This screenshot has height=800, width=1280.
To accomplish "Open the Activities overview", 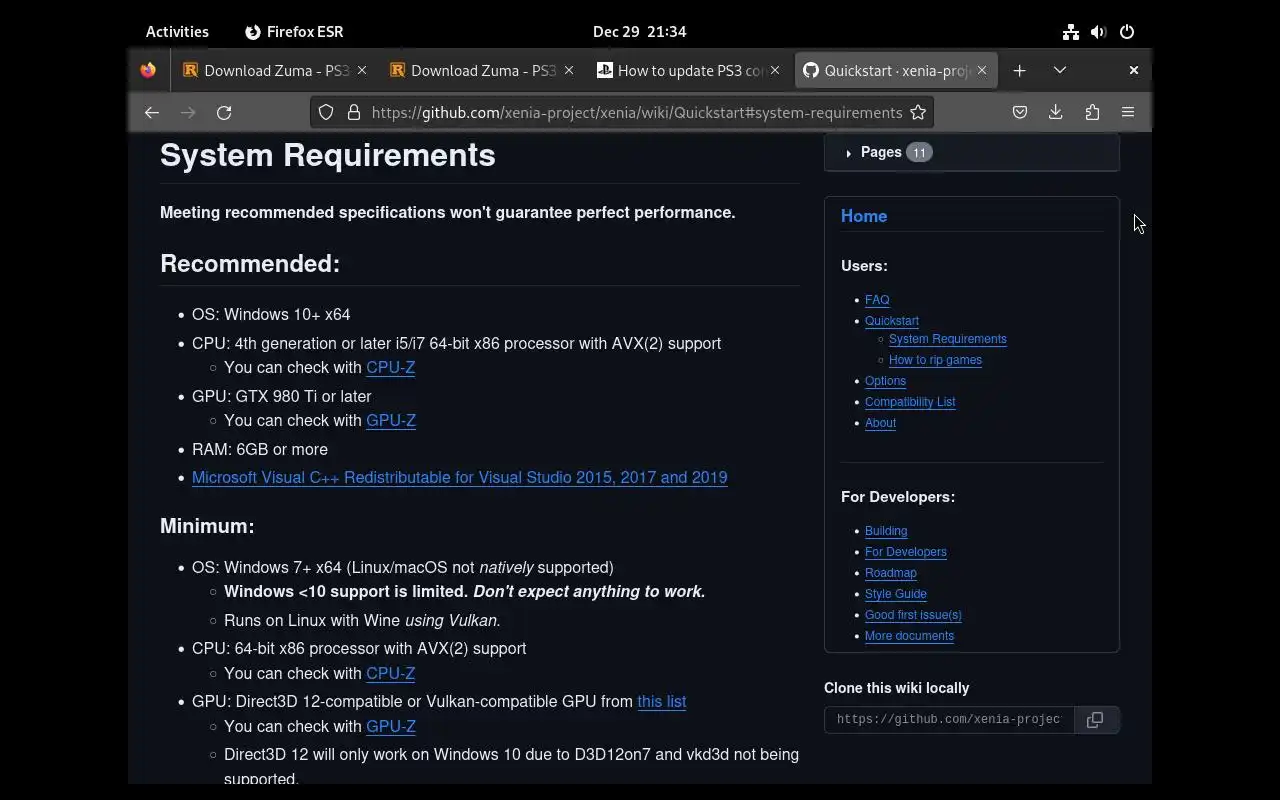I will click(177, 32).
